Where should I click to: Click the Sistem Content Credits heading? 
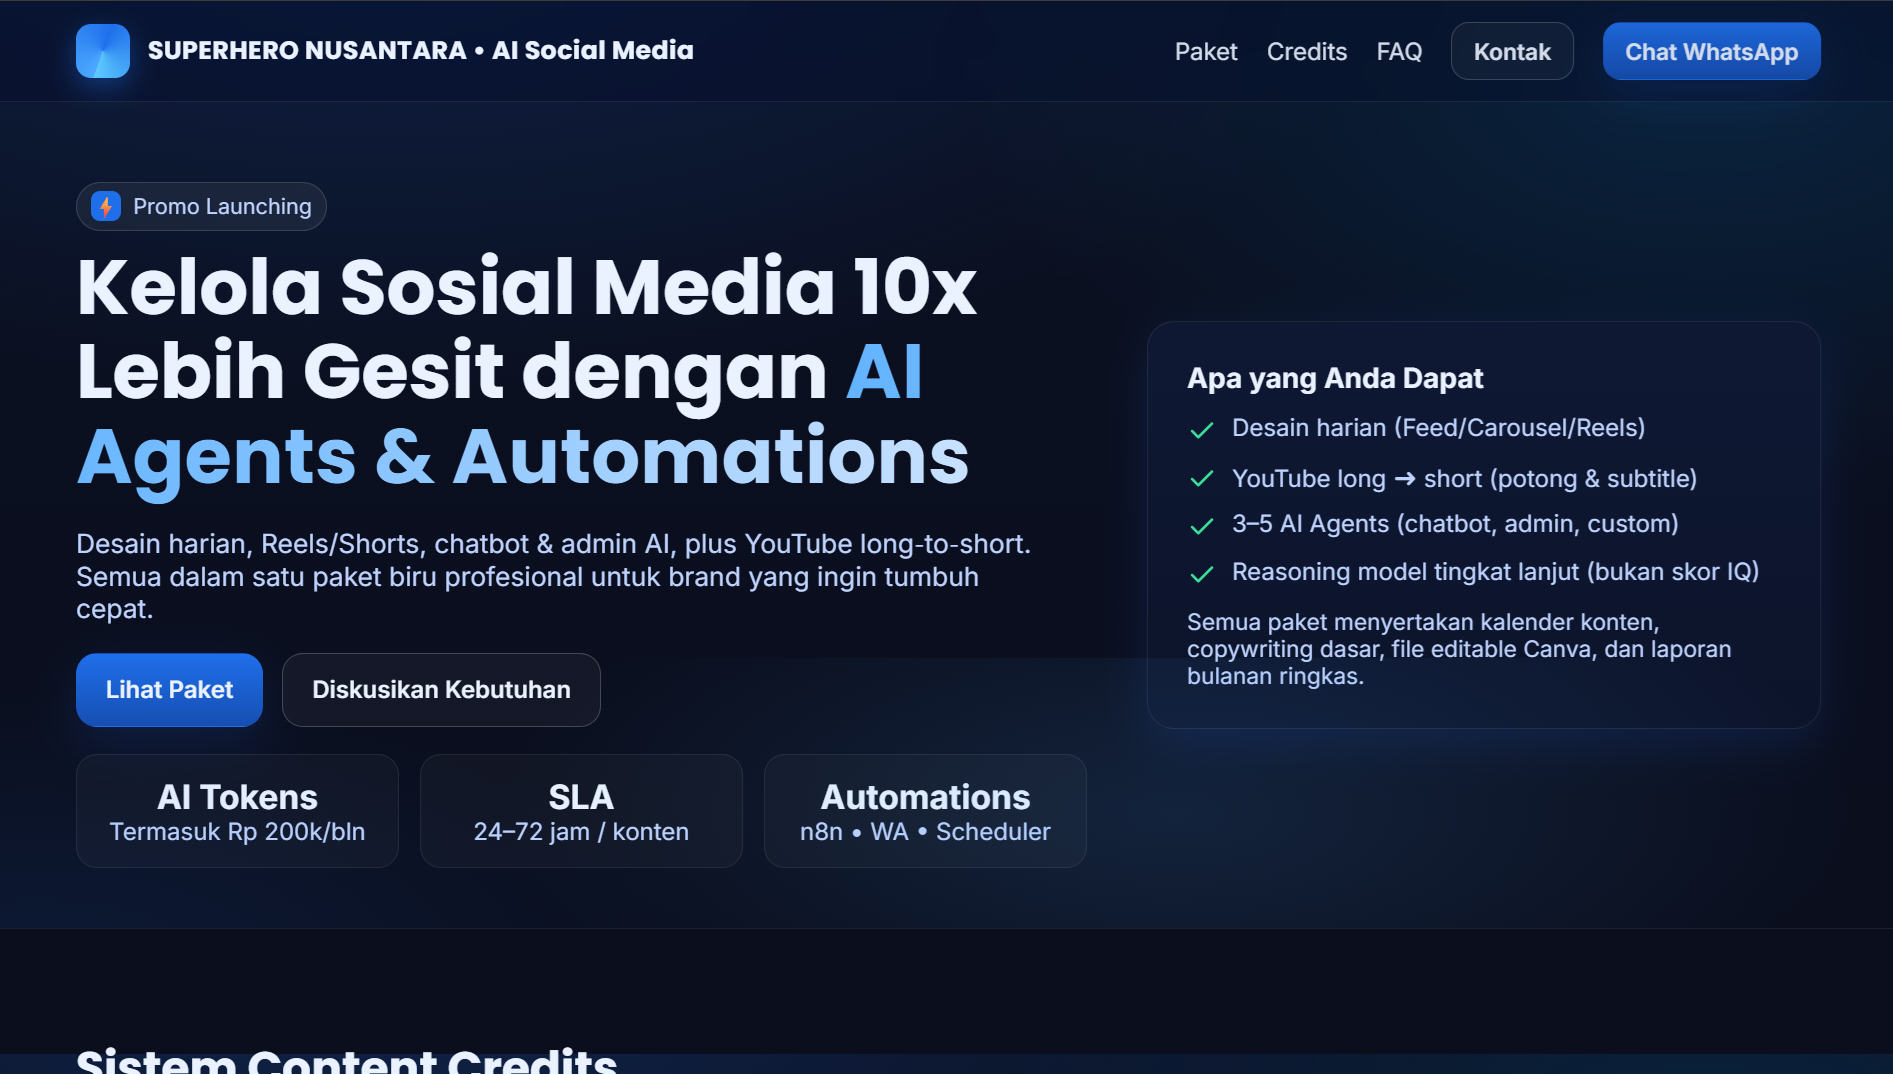pos(346,1060)
